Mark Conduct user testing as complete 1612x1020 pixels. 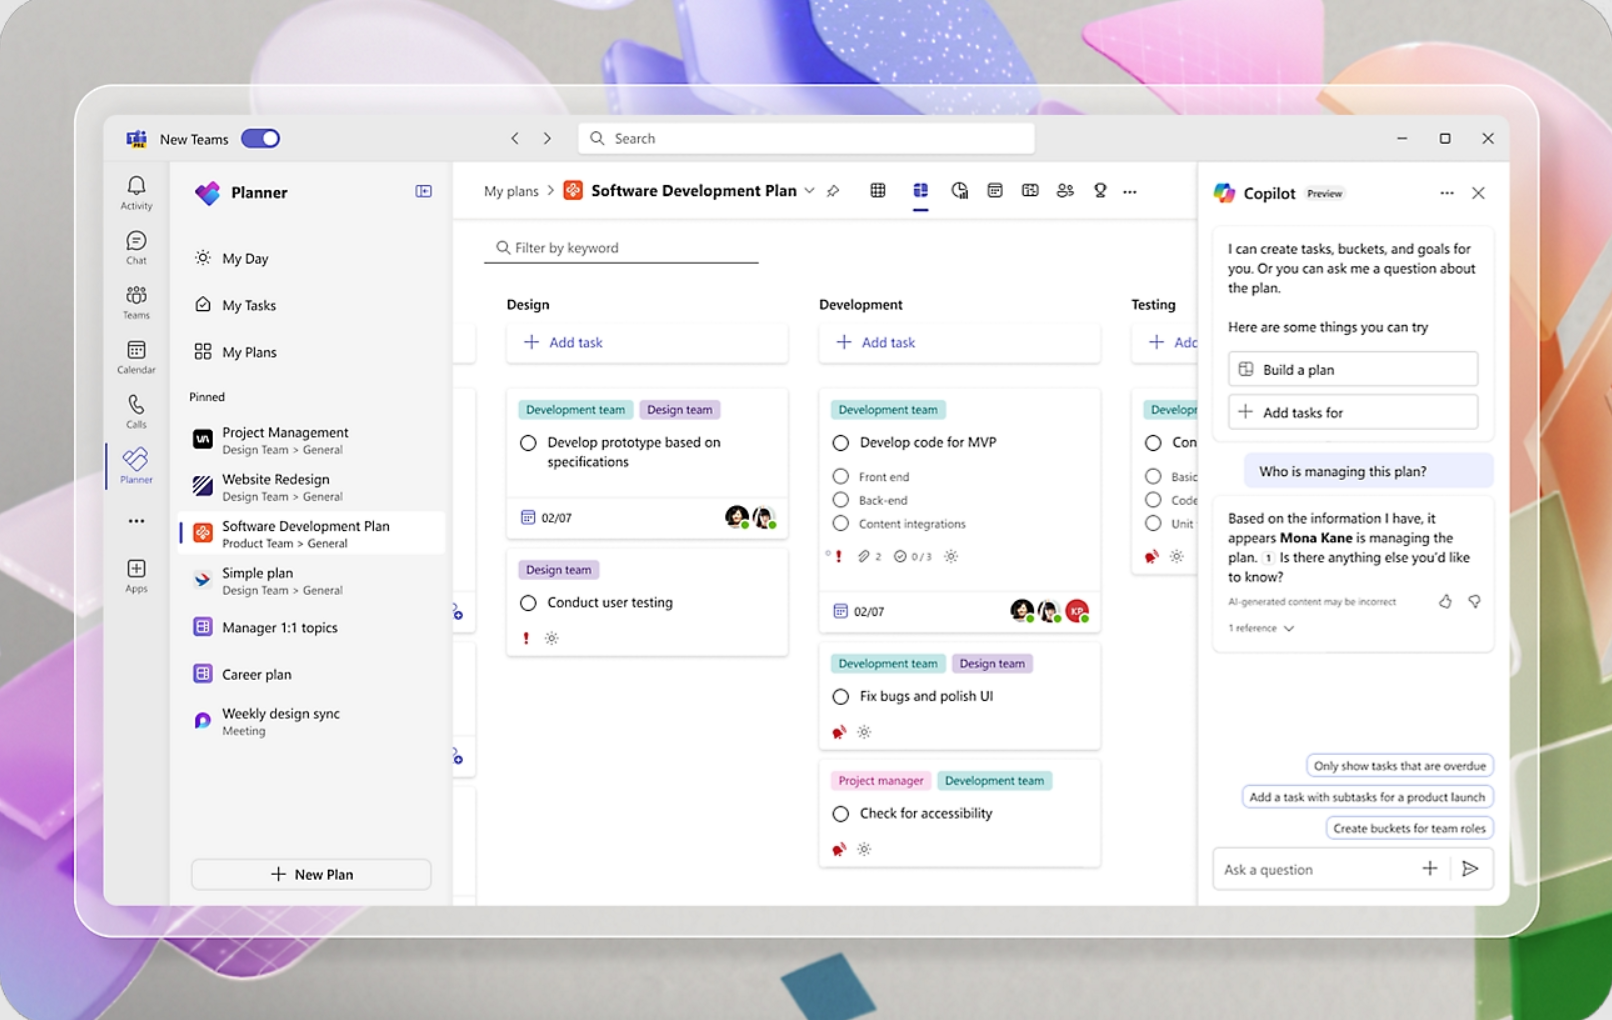point(528,602)
